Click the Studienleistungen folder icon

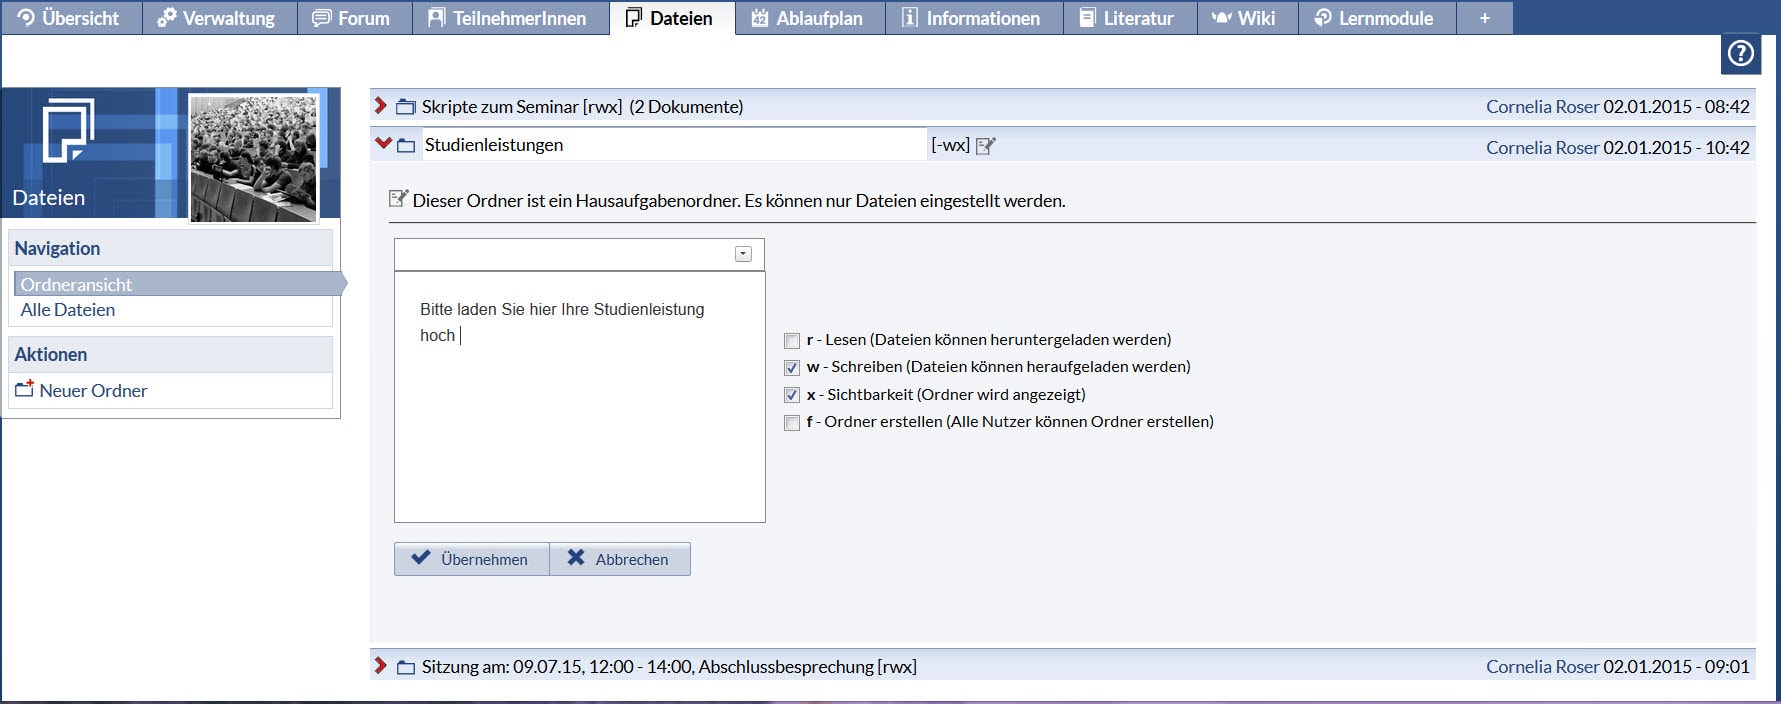[405, 146]
